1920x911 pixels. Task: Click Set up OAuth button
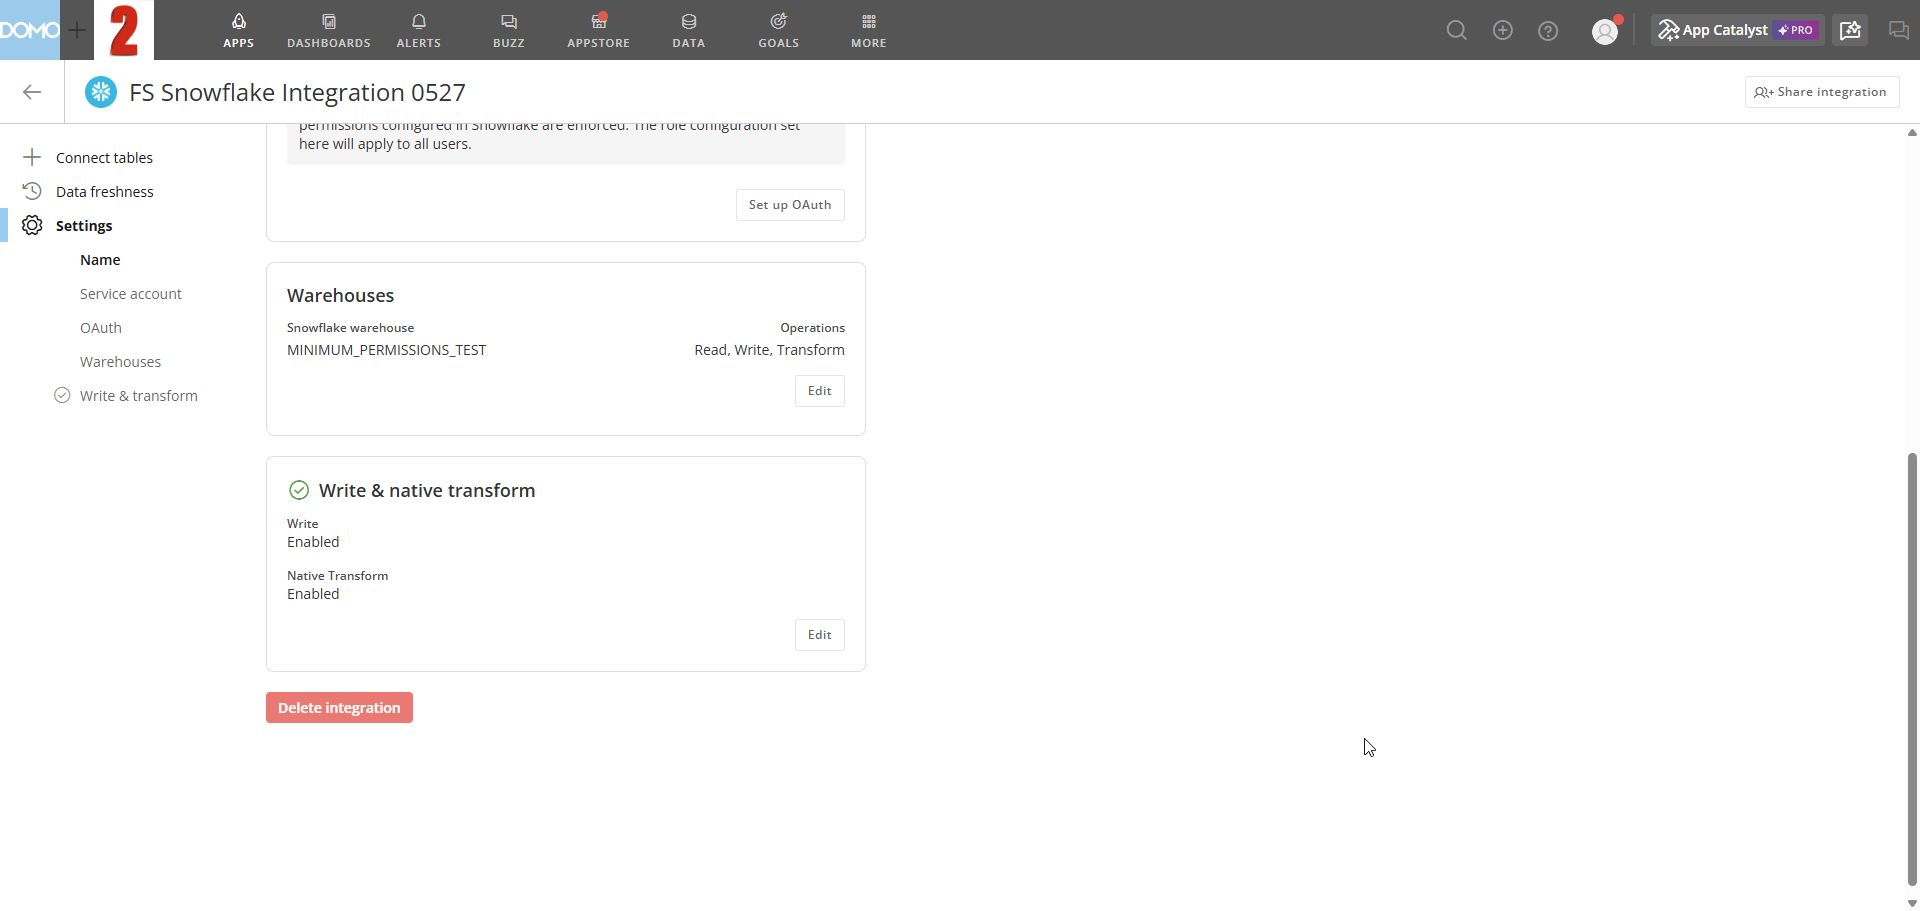pyautogui.click(x=790, y=205)
